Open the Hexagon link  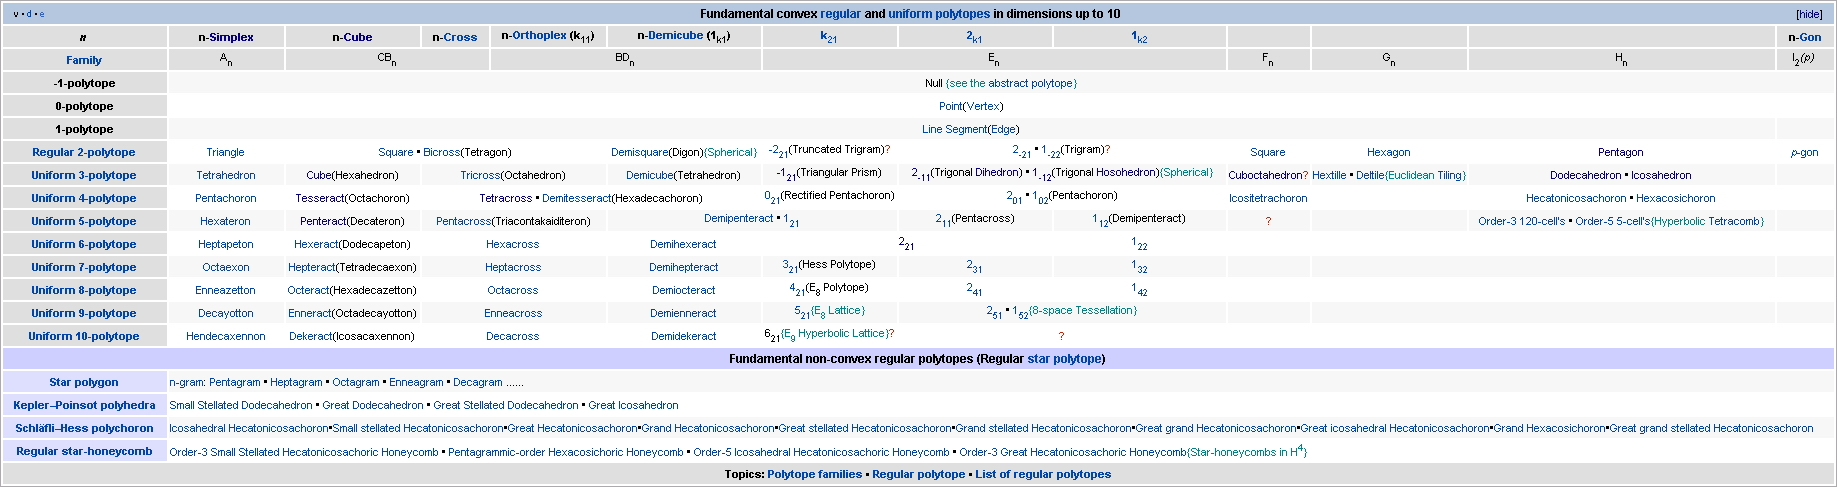pyautogui.click(x=1388, y=152)
